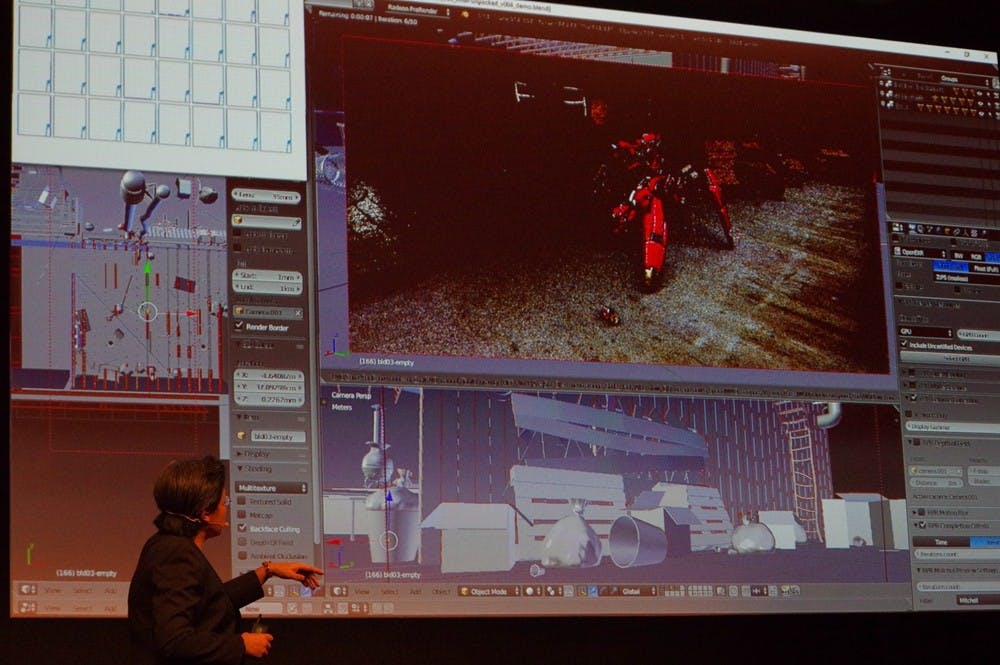Click the camera.001 object field in Depth of Field

click(936, 471)
